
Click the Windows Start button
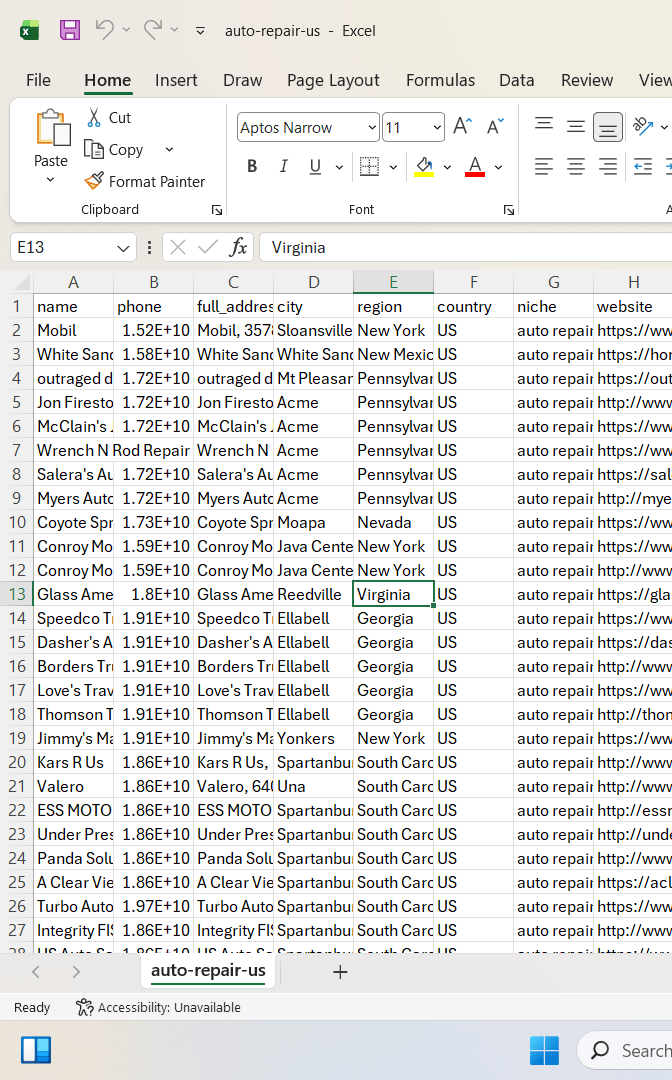tap(544, 1050)
